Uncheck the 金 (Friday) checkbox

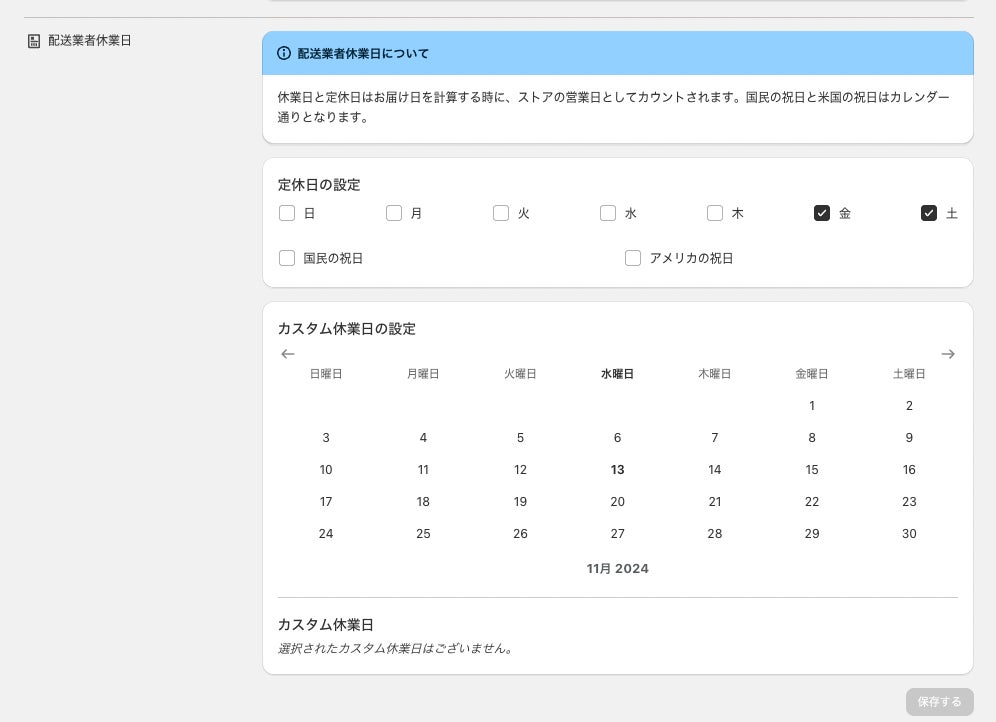pos(822,213)
